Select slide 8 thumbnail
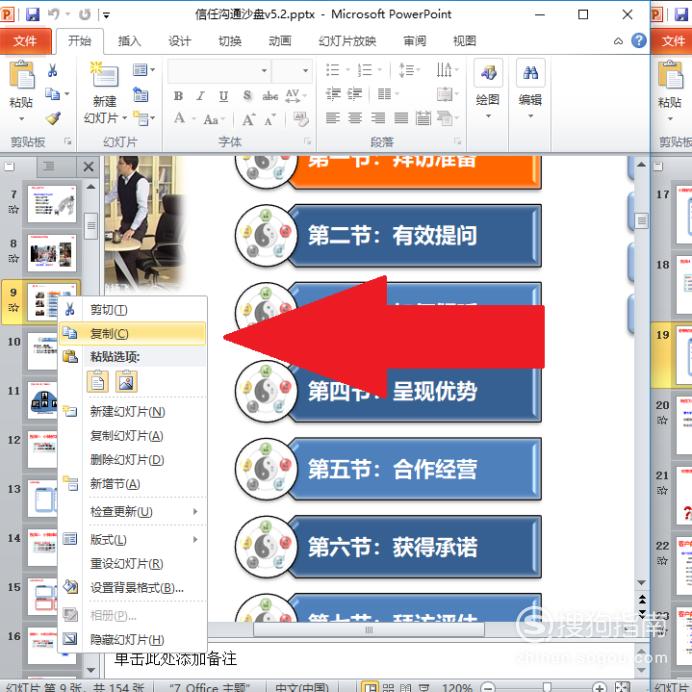The width and height of the screenshot is (692, 692). (x=52, y=253)
